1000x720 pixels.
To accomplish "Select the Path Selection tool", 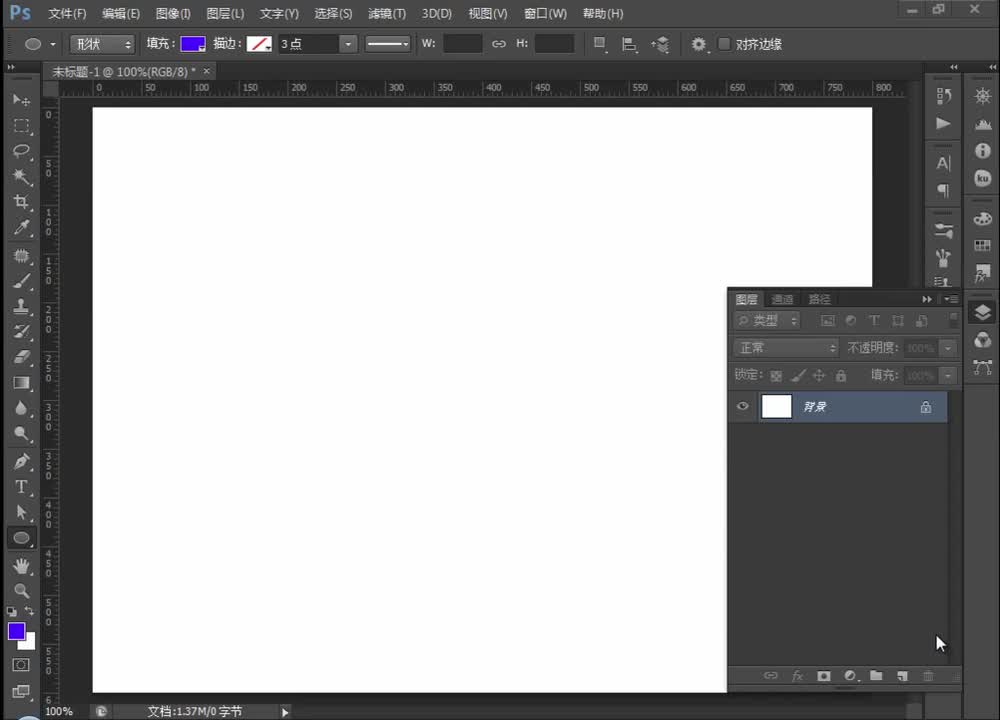I will click(x=21, y=512).
